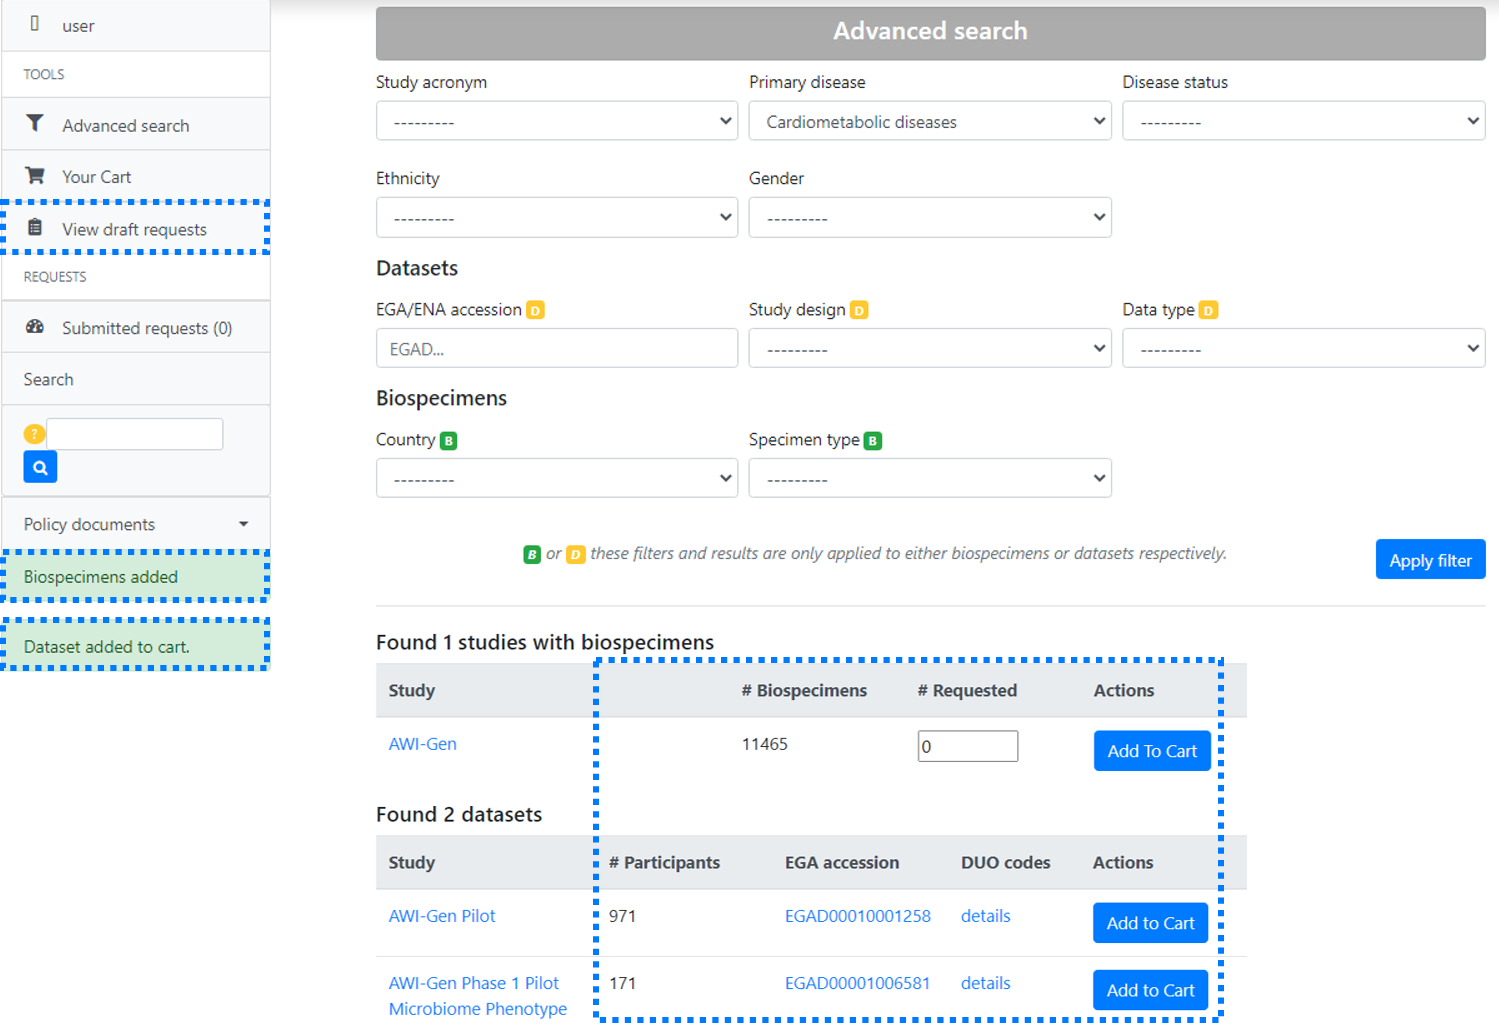Click the Advanced search header banner
Screen dimensions: 1499x1029
[x=930, y=33]
